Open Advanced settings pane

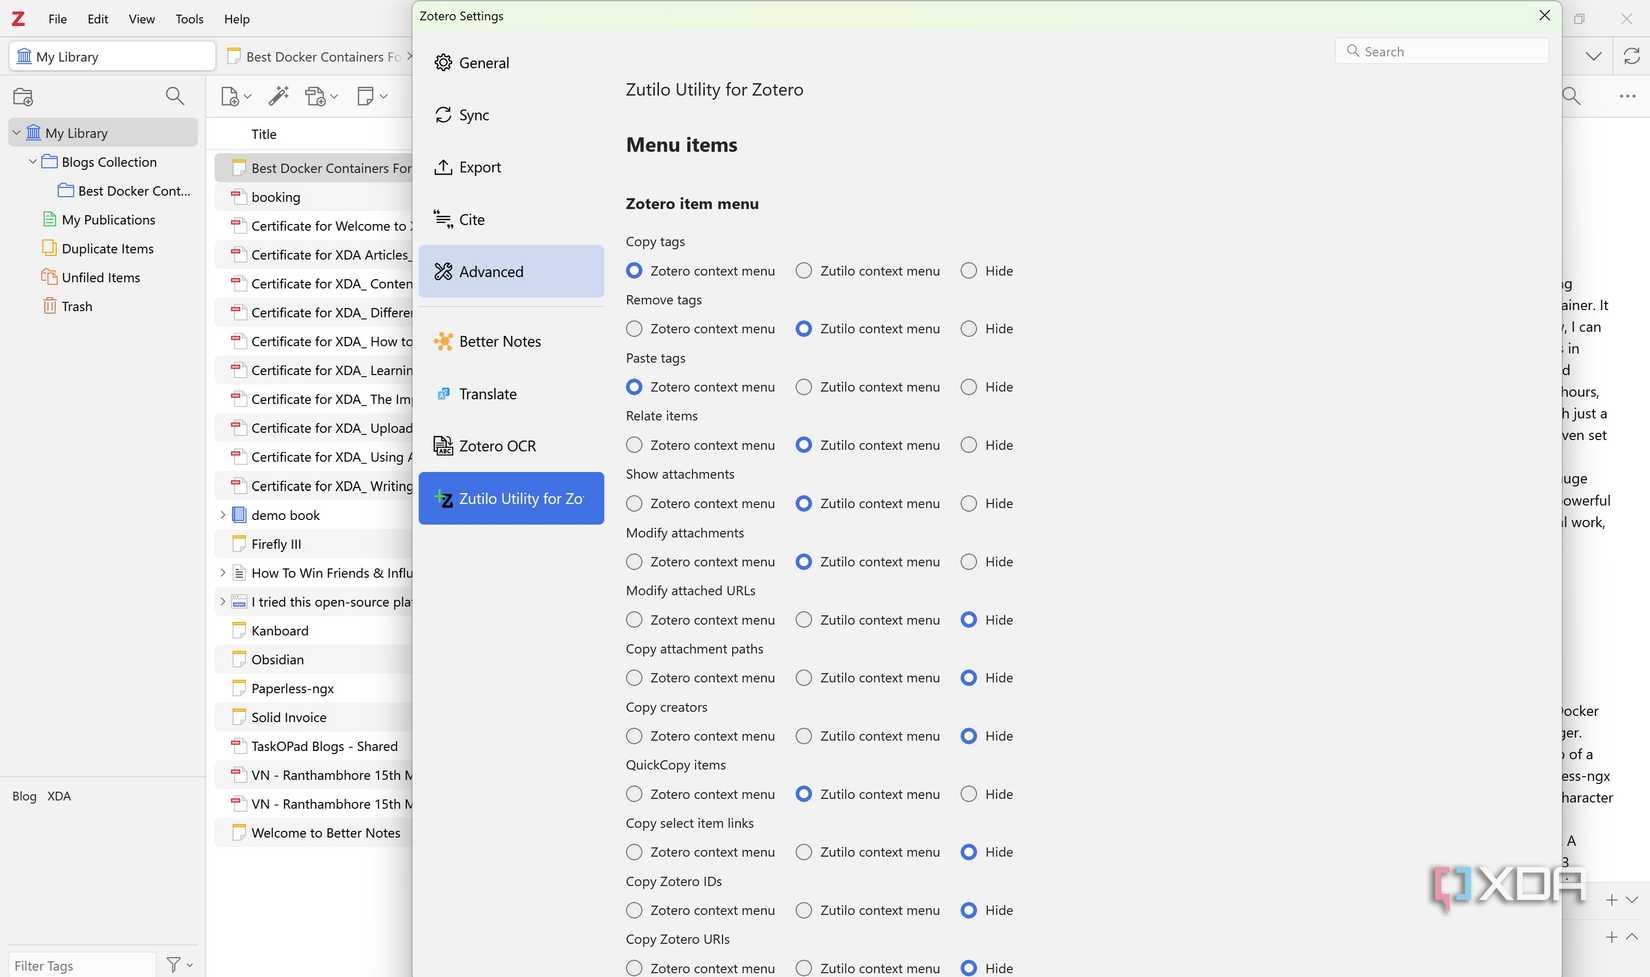click(x=511, y=271)
